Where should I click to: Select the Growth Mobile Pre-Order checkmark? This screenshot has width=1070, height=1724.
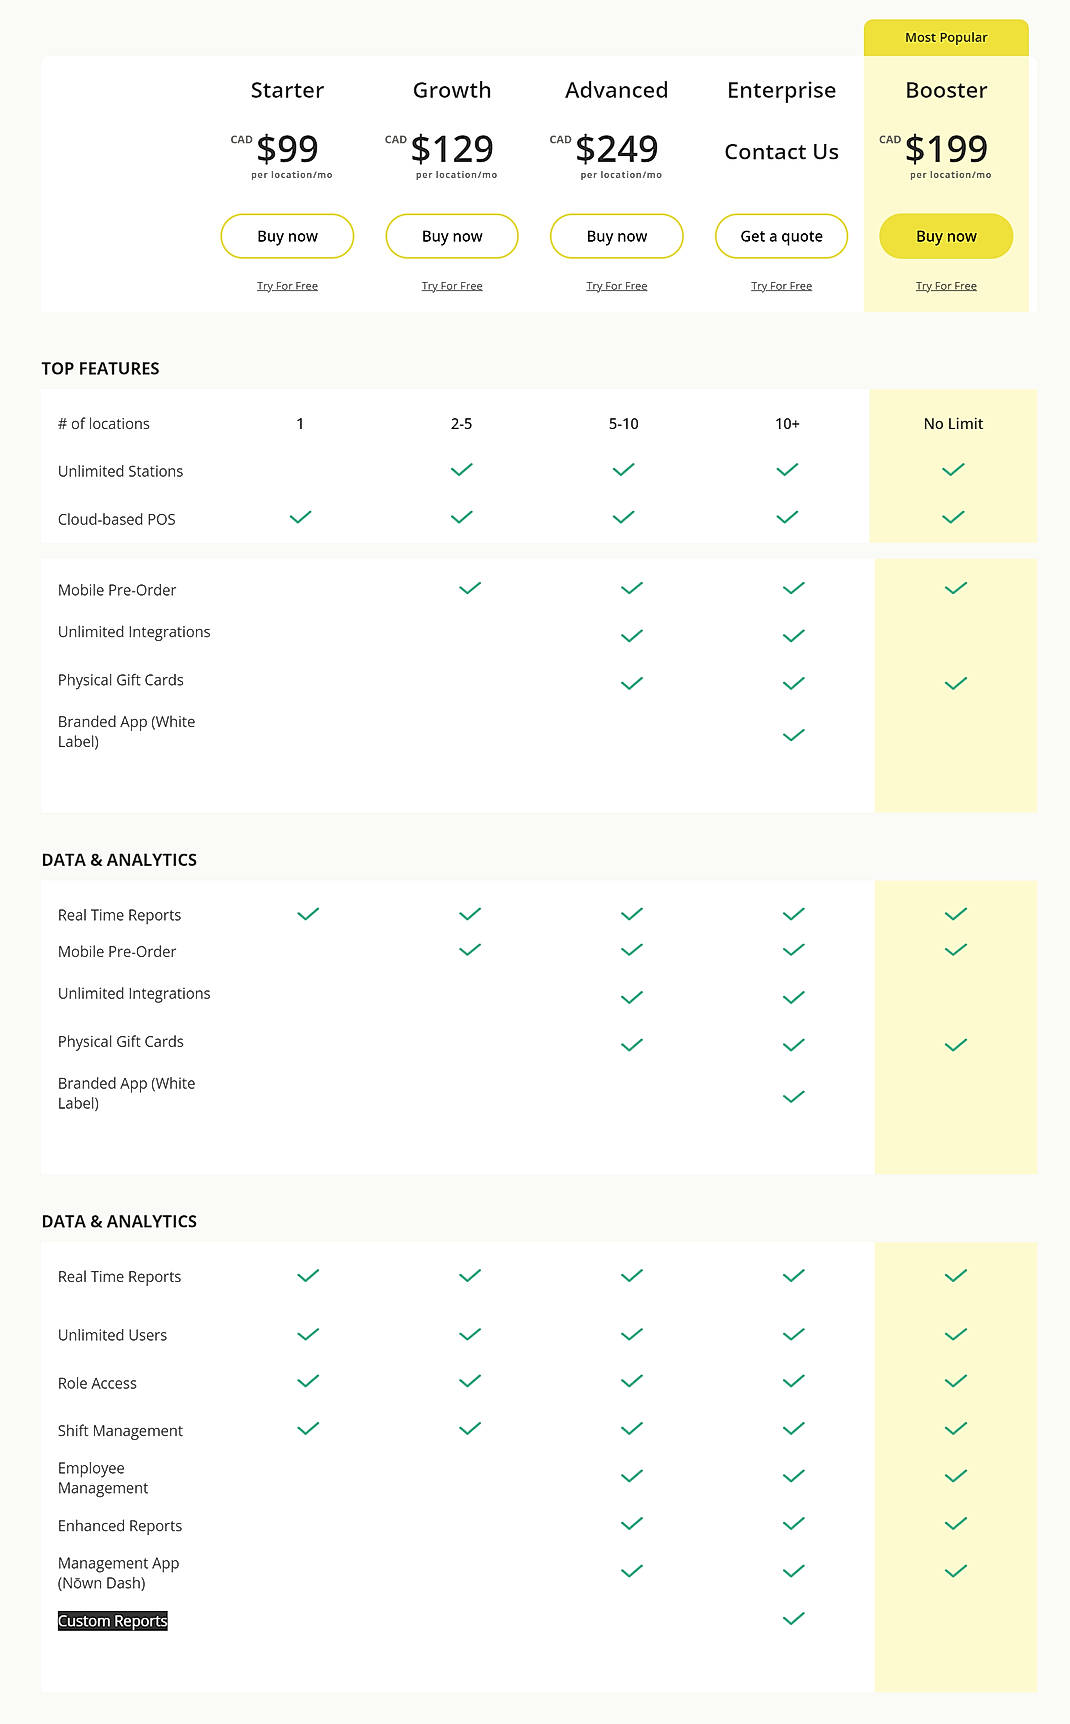pos(467,588)
